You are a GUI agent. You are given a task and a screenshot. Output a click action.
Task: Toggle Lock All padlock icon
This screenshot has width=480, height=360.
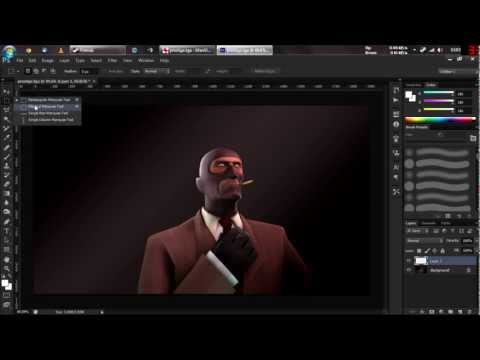[443, 250]
